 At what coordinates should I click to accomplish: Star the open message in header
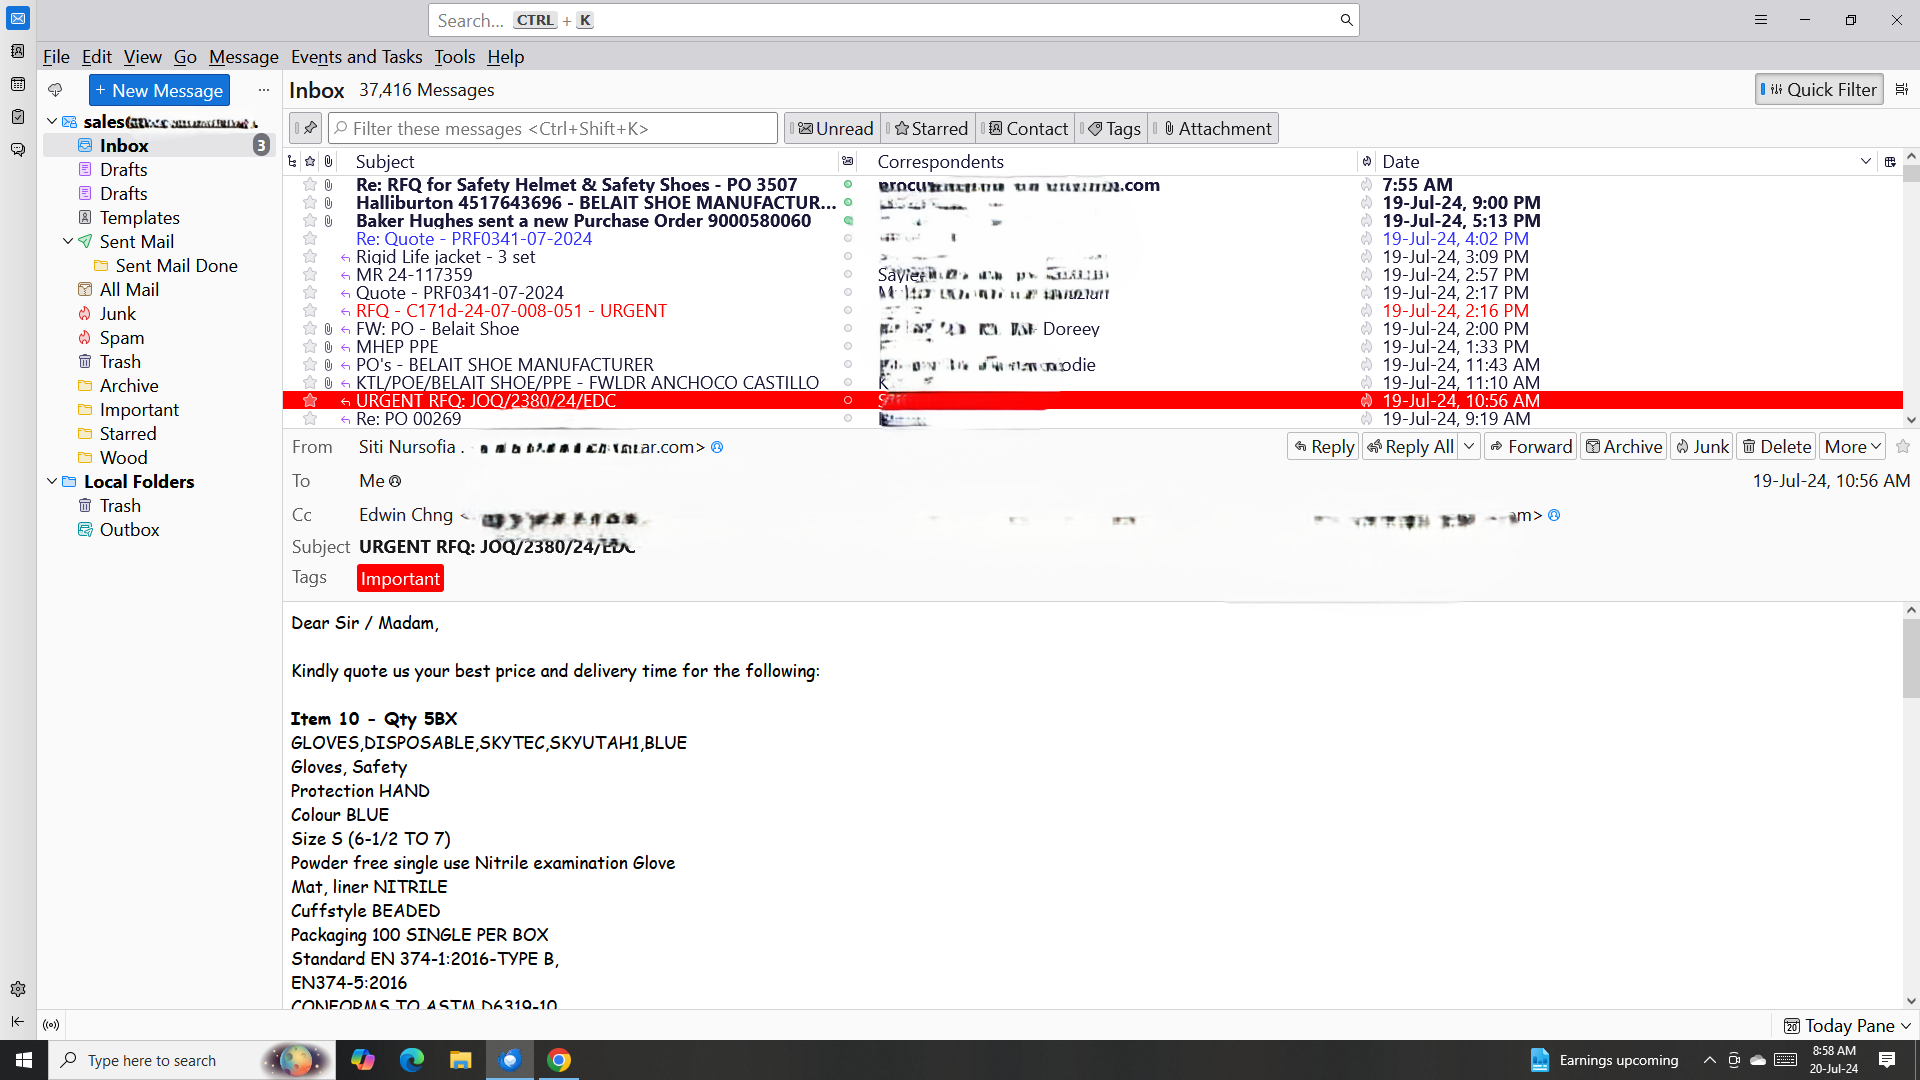(1903, 447)
